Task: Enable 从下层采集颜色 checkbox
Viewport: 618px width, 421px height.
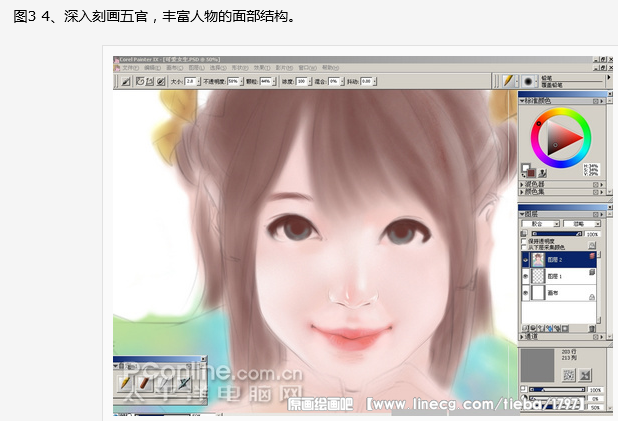Action: pos(524,247)
